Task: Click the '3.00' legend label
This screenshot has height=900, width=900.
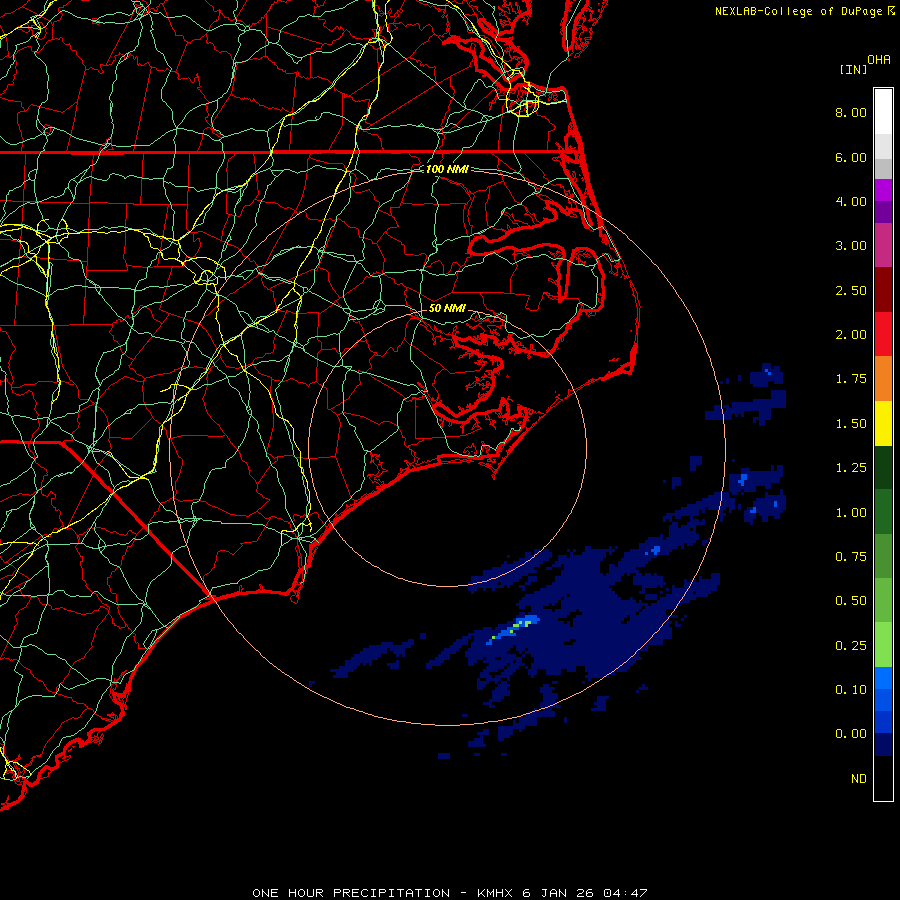Action: (x=851, y=246)
